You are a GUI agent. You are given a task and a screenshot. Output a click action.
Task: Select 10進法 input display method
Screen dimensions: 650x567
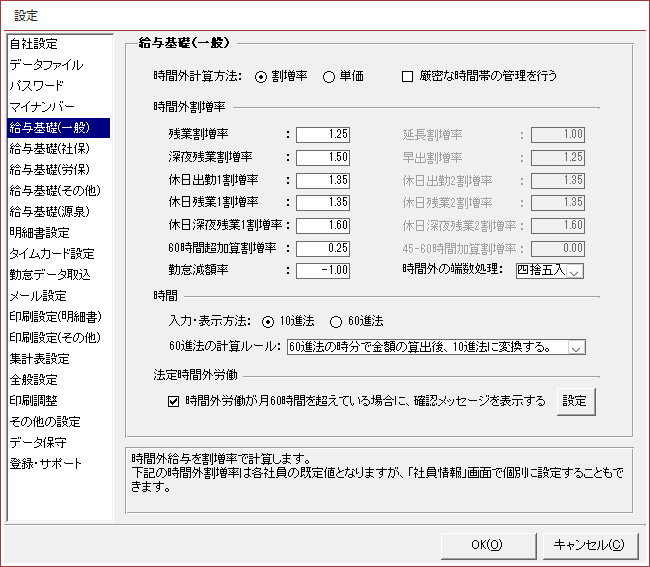click(x=267, y=322)
